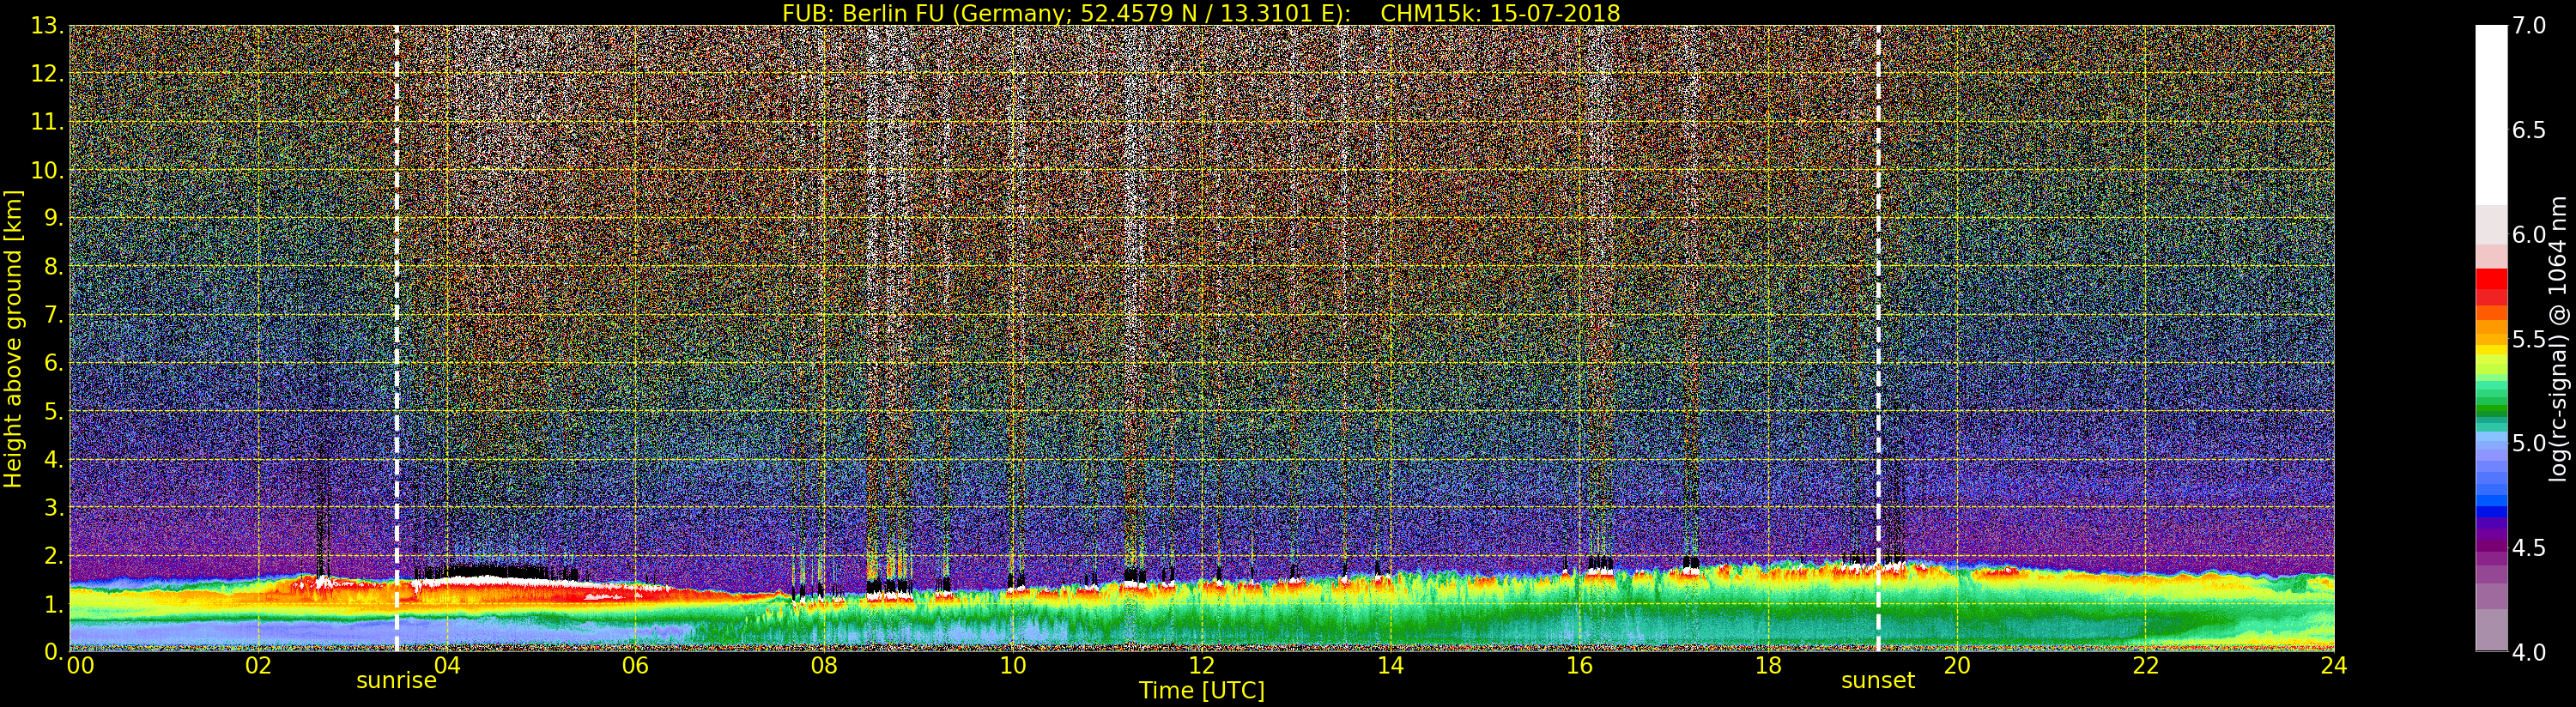Click the '04' time tick label
The width and height of the screenshot is (2576, 707).
coord(447,666)
